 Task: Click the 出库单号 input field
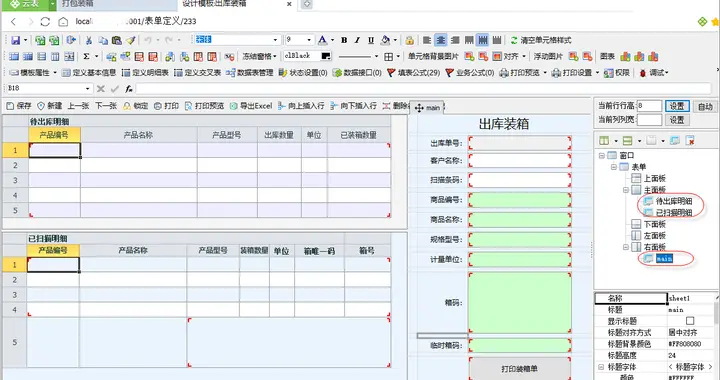pyautogui.click(x=520, y=143)
